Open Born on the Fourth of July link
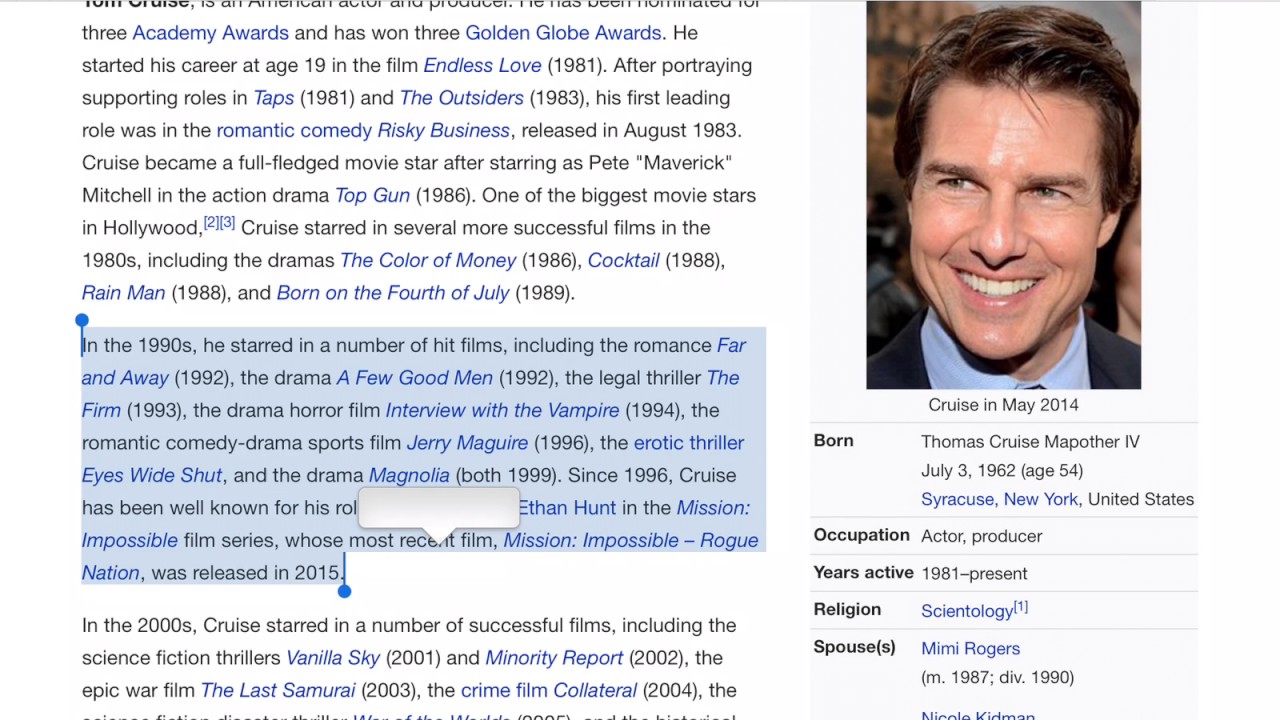This screenshot has width=1280, height=720. click(393, 293)
